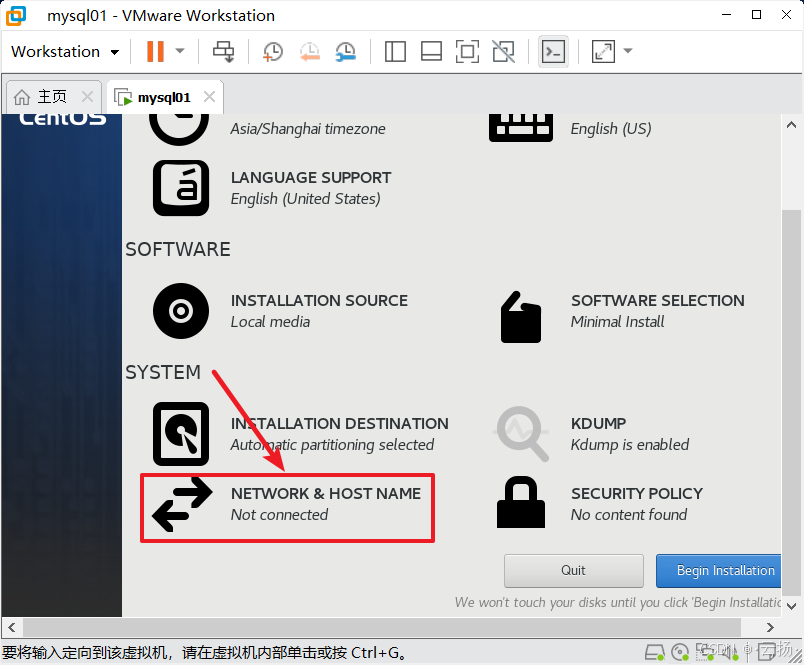The image size is (804, 665).
Task: Click the Unity mode icon
Action: tap(504, 51)
